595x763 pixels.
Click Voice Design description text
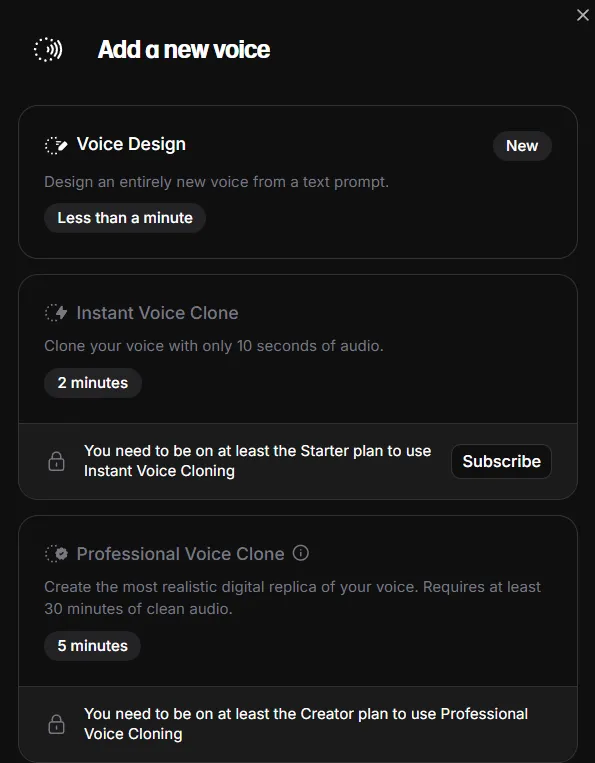click(x=216, y=182)
